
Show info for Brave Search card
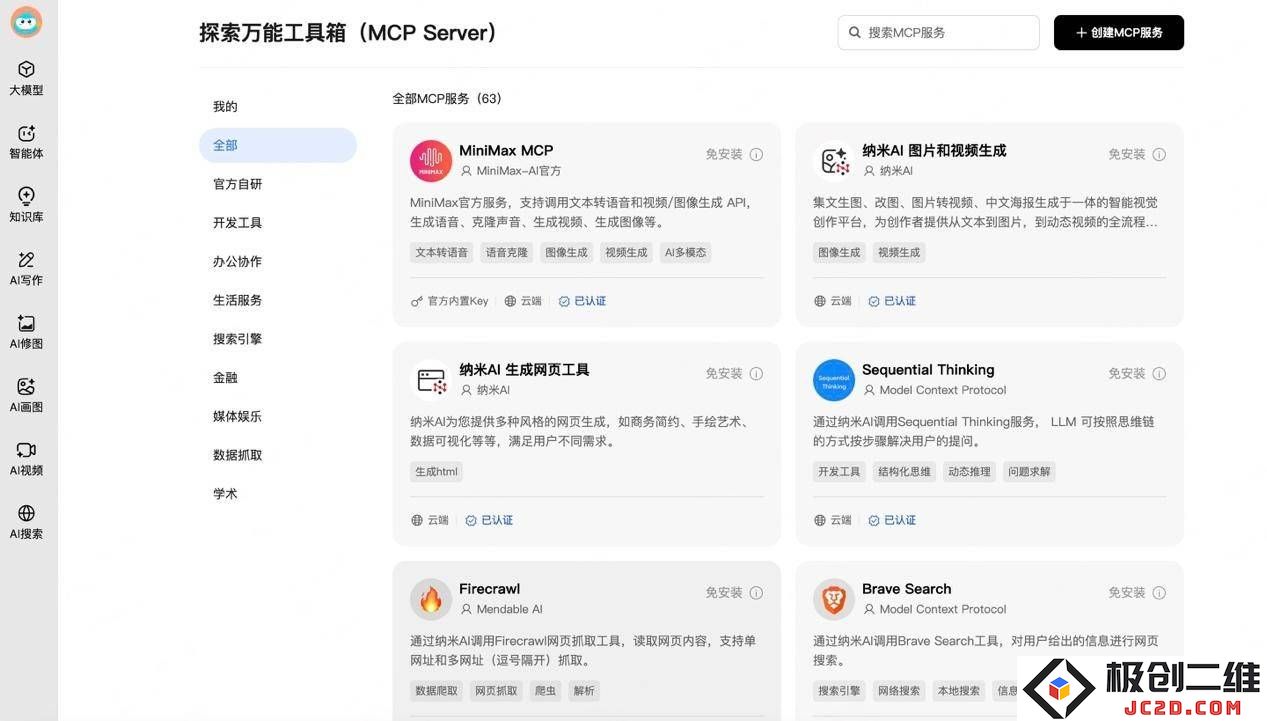[1159, 592]
